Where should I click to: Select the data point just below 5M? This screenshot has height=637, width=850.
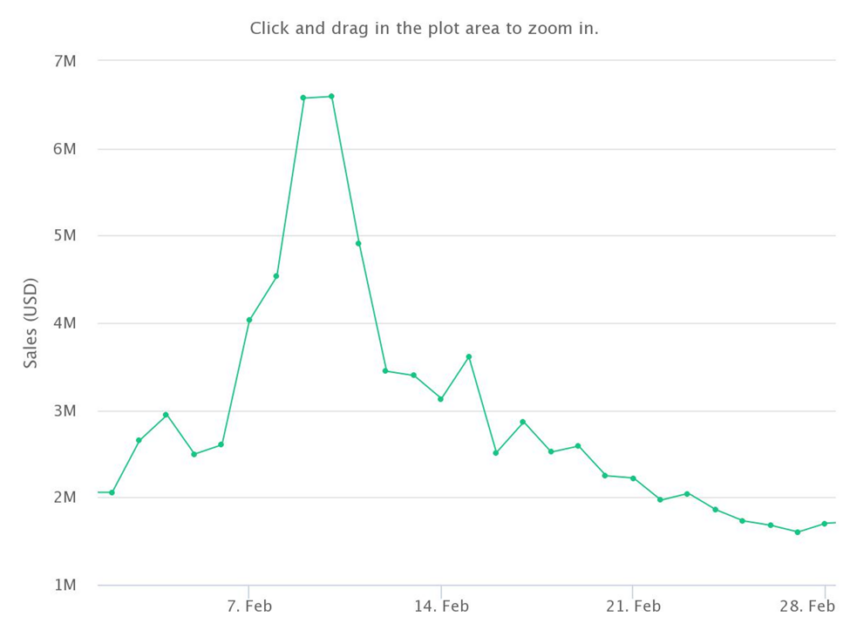pyautogui.click(x=358, y=244)
